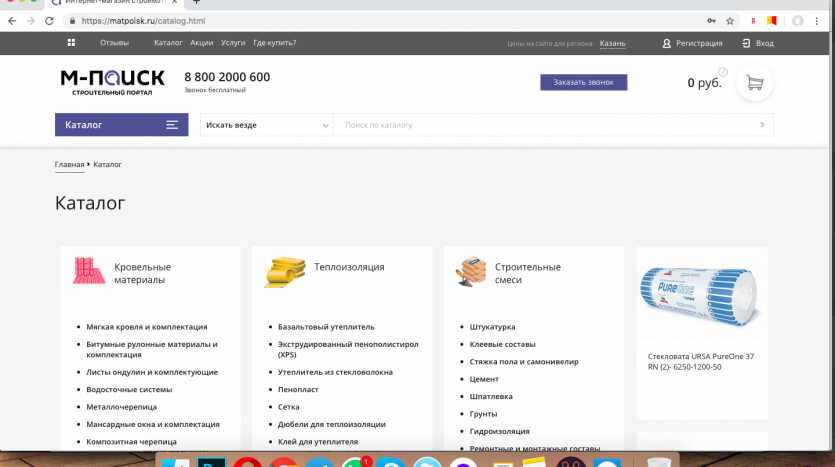Click the M-Поиск site logo
835x467 pixels.
[x=111, y=82]
